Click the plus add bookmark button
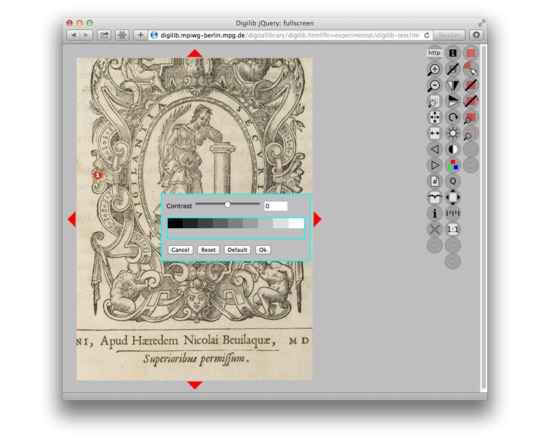550x440 pixels. coord(140,35)
